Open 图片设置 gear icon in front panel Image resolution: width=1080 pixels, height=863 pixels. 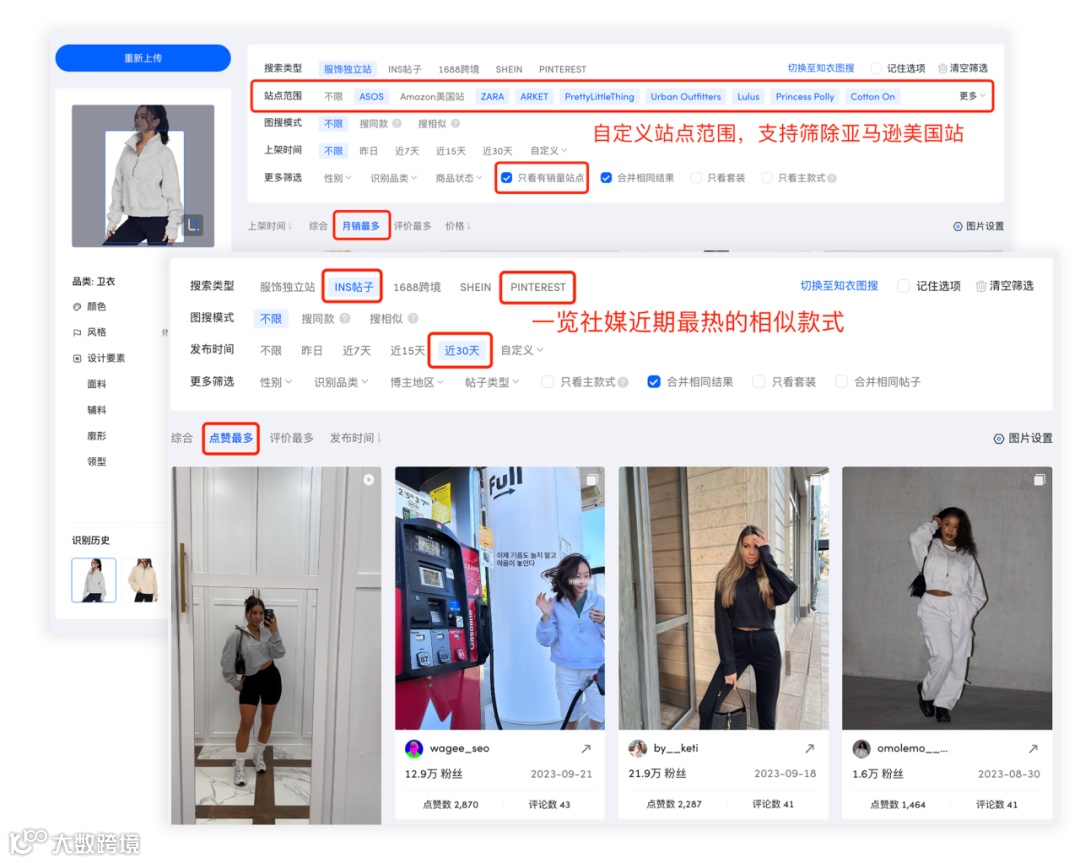click(998, 438)
